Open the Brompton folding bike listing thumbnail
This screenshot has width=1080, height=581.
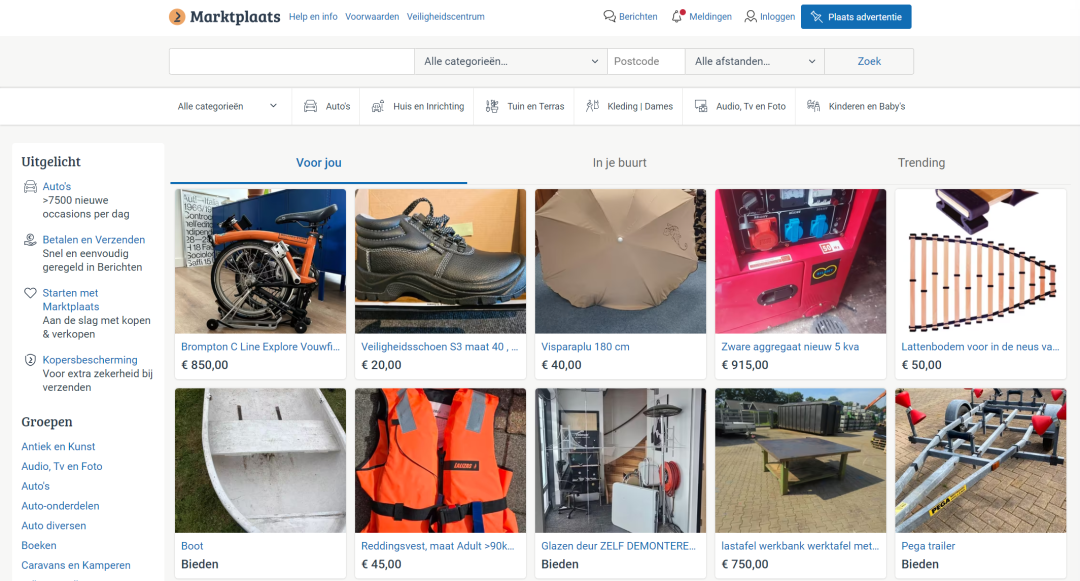click(260, 261)
